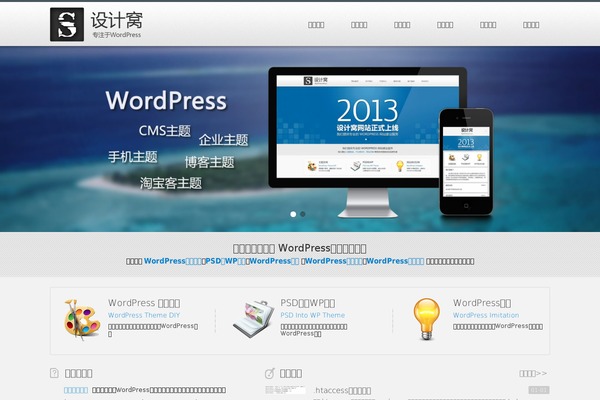The height and width of the screenshot is (400, 600).
Task: Click the target icon beside the news heading
Action: pos(270,373)
